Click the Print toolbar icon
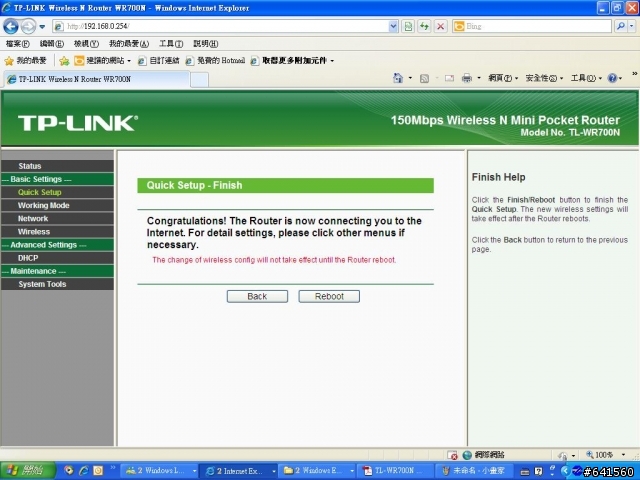This screenshot has height=480, width=640. pos(467,78)
